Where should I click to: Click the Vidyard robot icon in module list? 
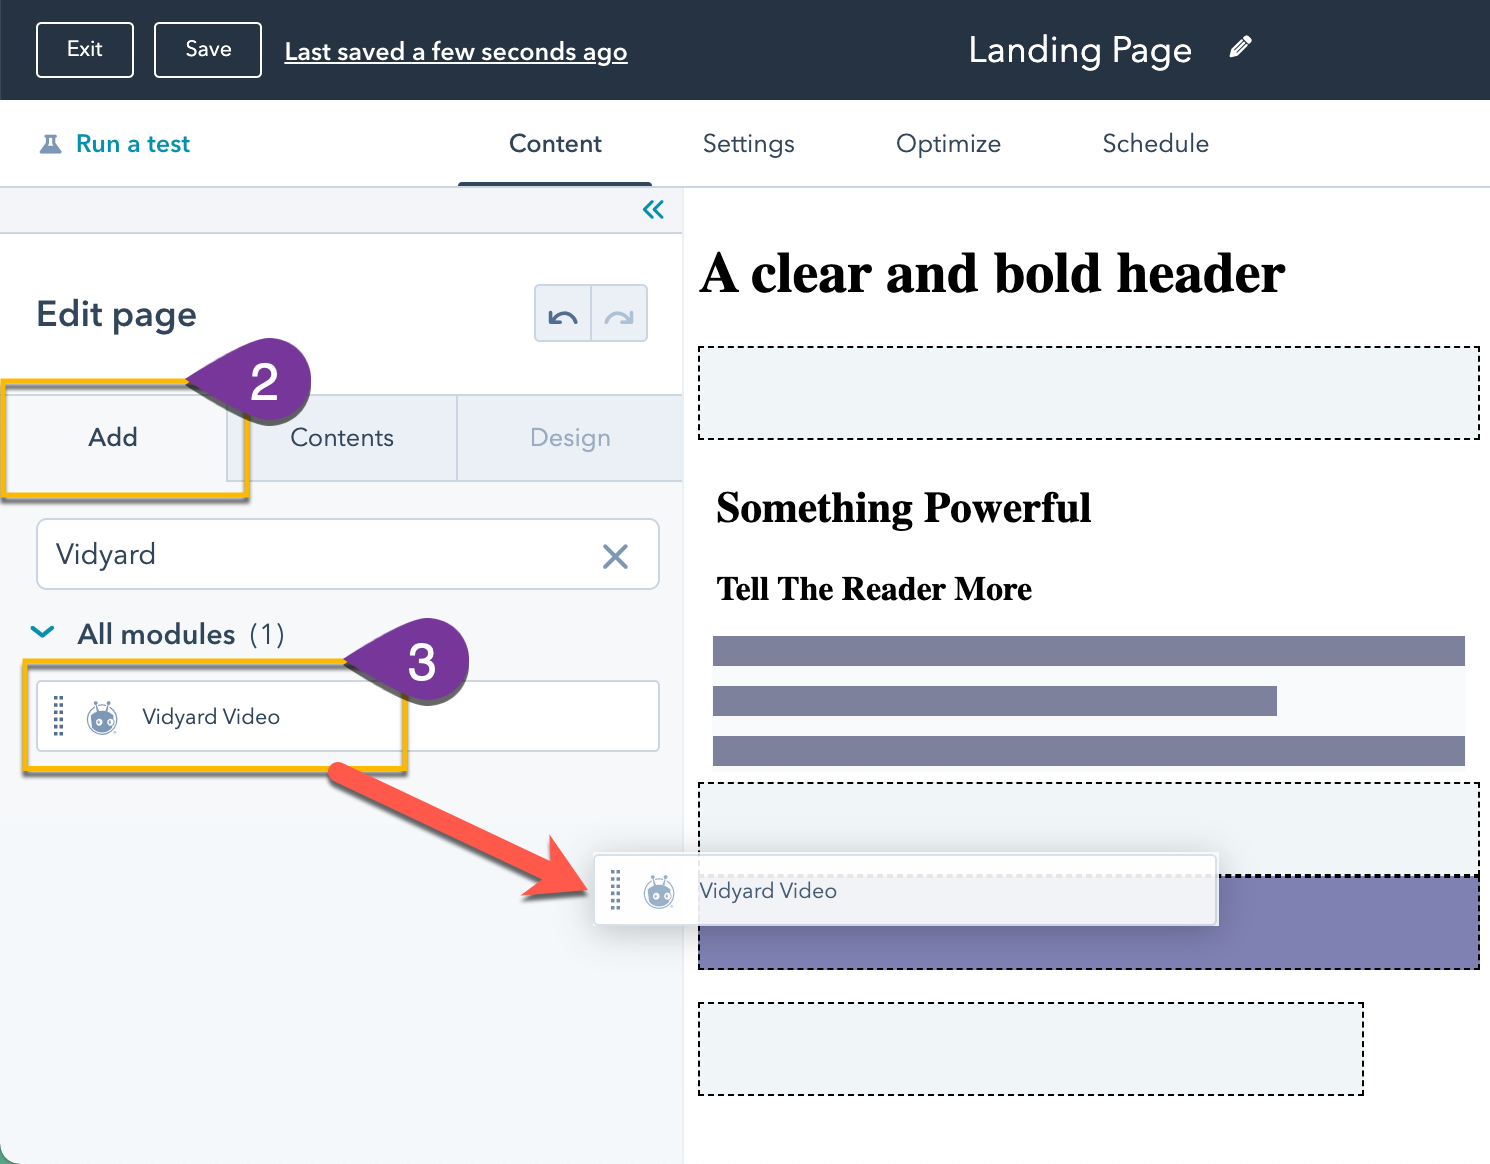pyautogui.click(x=102, y=717)
